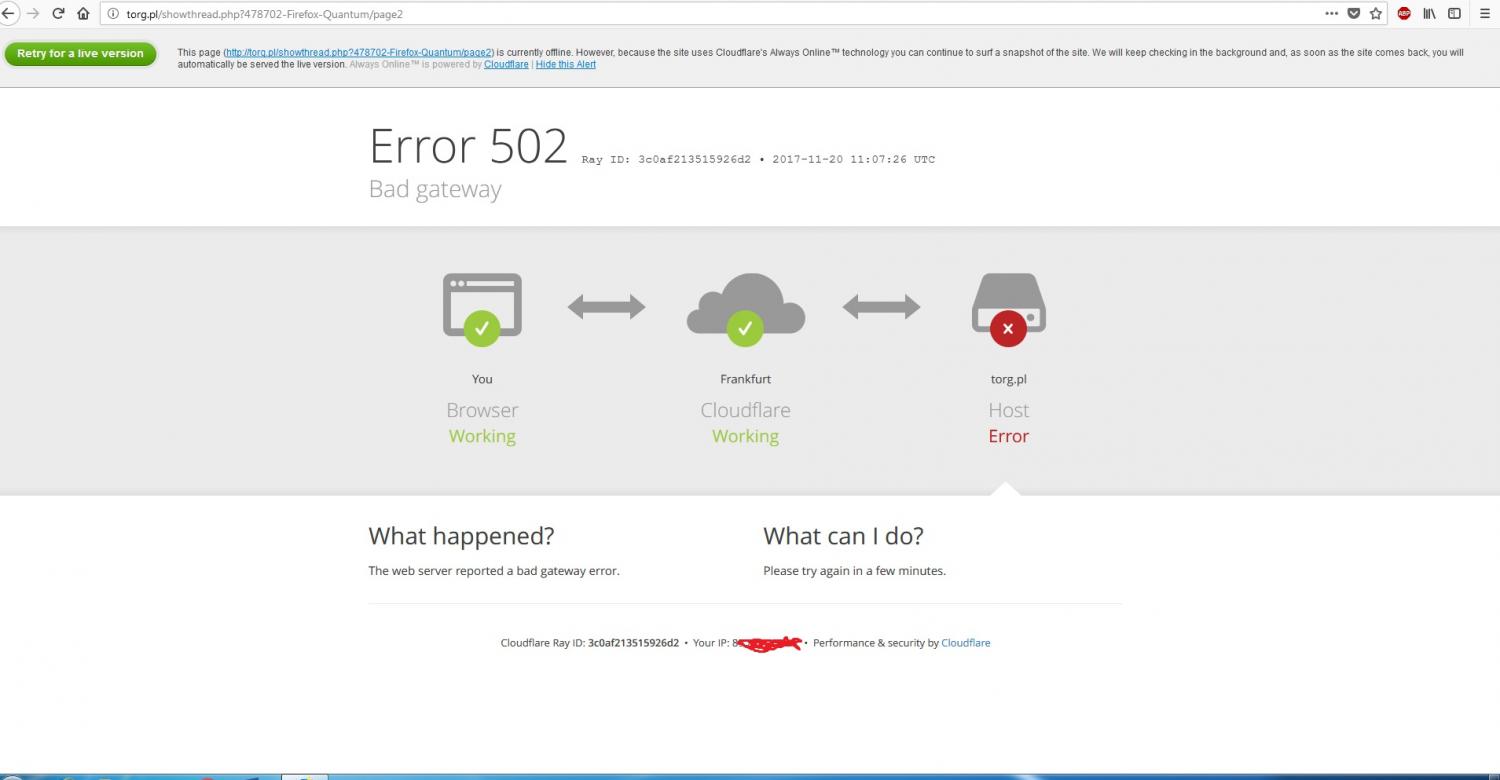Click the Forward navigation arrow

coord(33,14)
